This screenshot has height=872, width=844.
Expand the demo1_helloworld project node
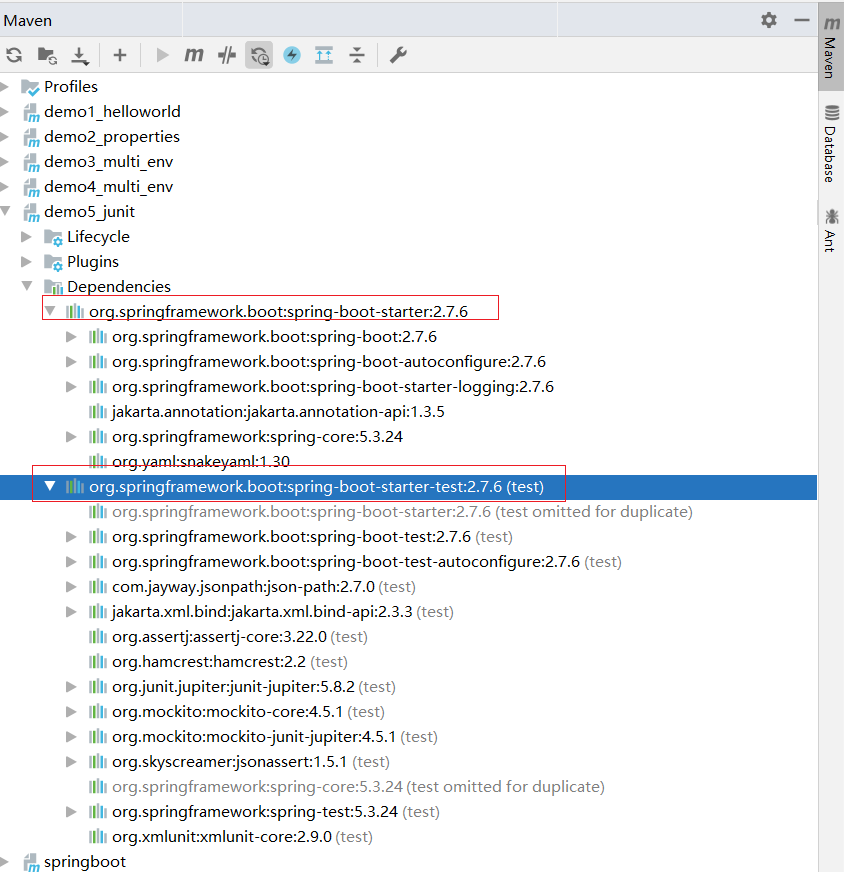(x=6, y=112)
